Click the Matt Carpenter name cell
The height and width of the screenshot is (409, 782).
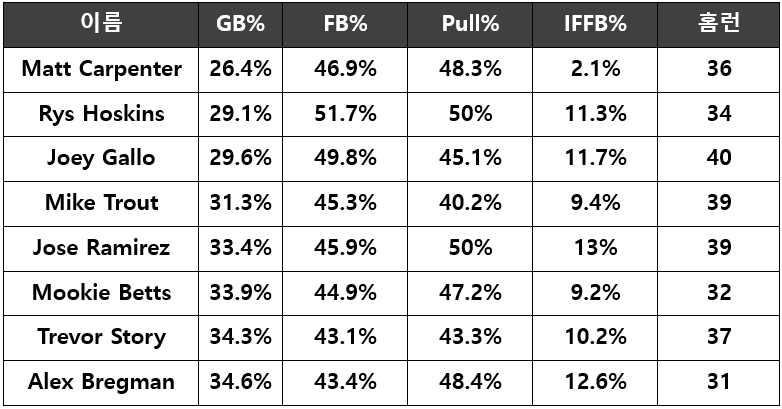click(x=101, y=69)
